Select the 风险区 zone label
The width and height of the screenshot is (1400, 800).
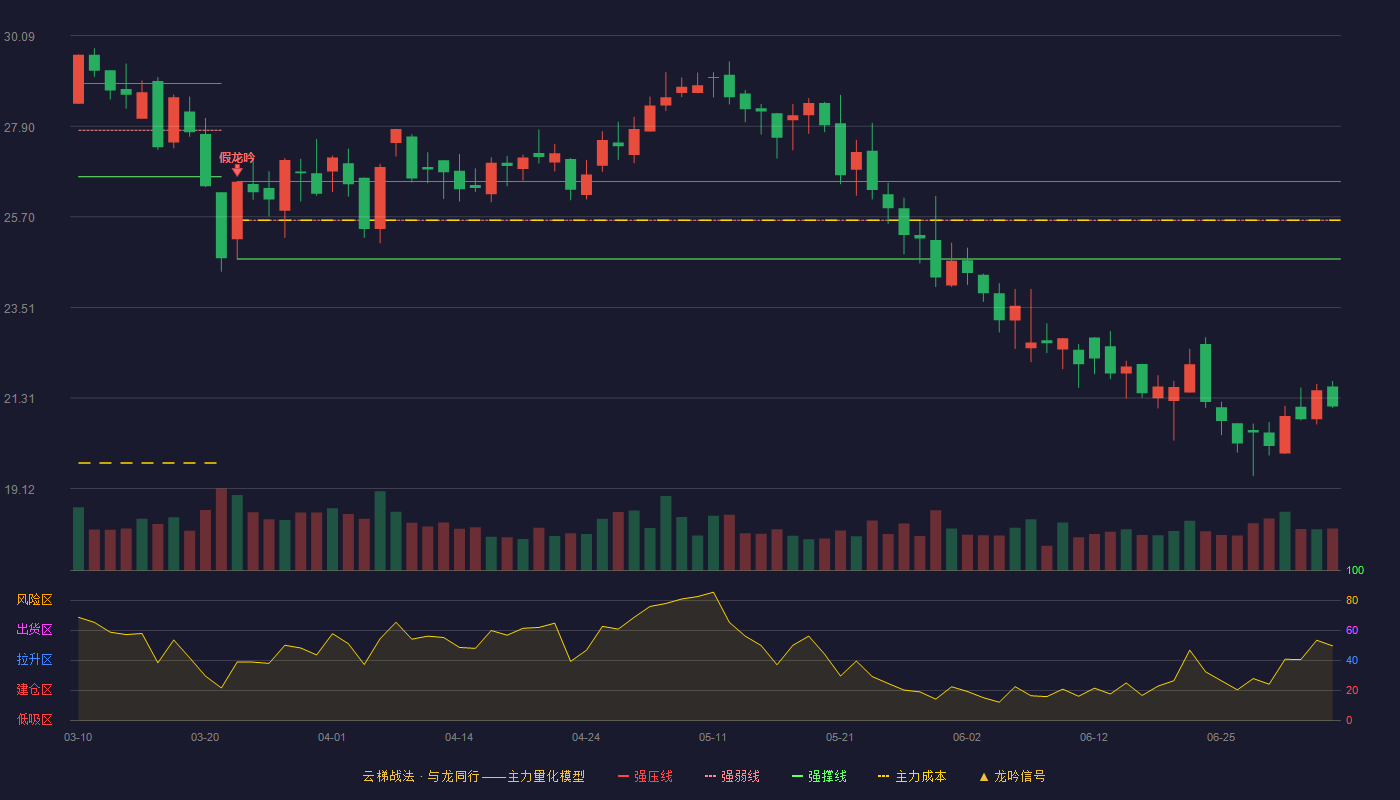[x=34, y=600]
